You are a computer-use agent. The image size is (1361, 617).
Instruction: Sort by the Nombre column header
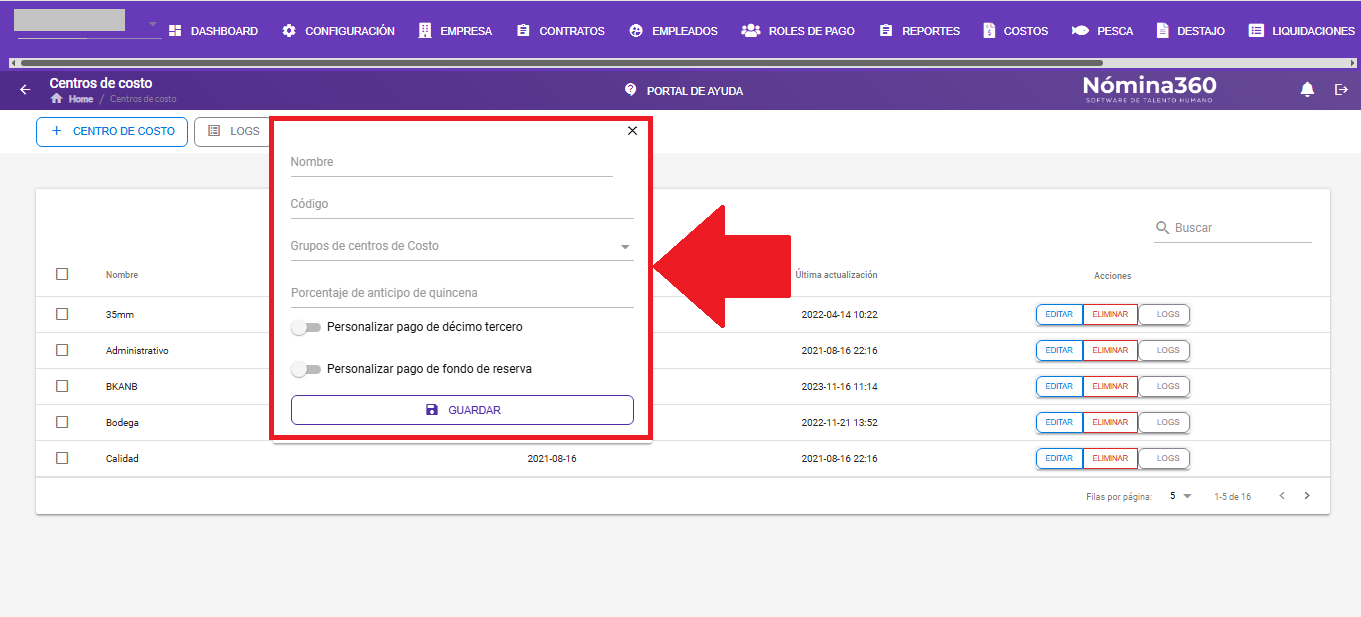(x=122, y=275)
